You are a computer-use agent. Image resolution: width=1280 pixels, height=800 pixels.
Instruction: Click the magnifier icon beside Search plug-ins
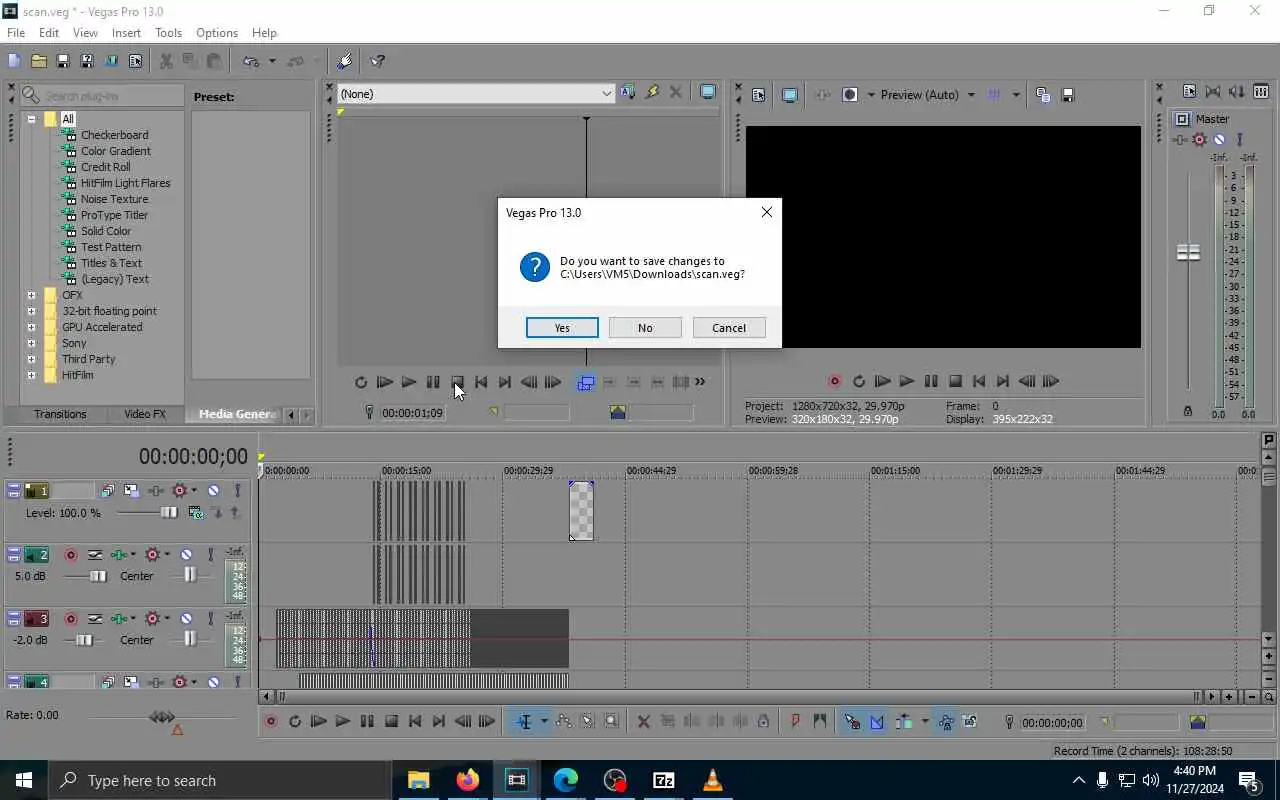point(30,95)
